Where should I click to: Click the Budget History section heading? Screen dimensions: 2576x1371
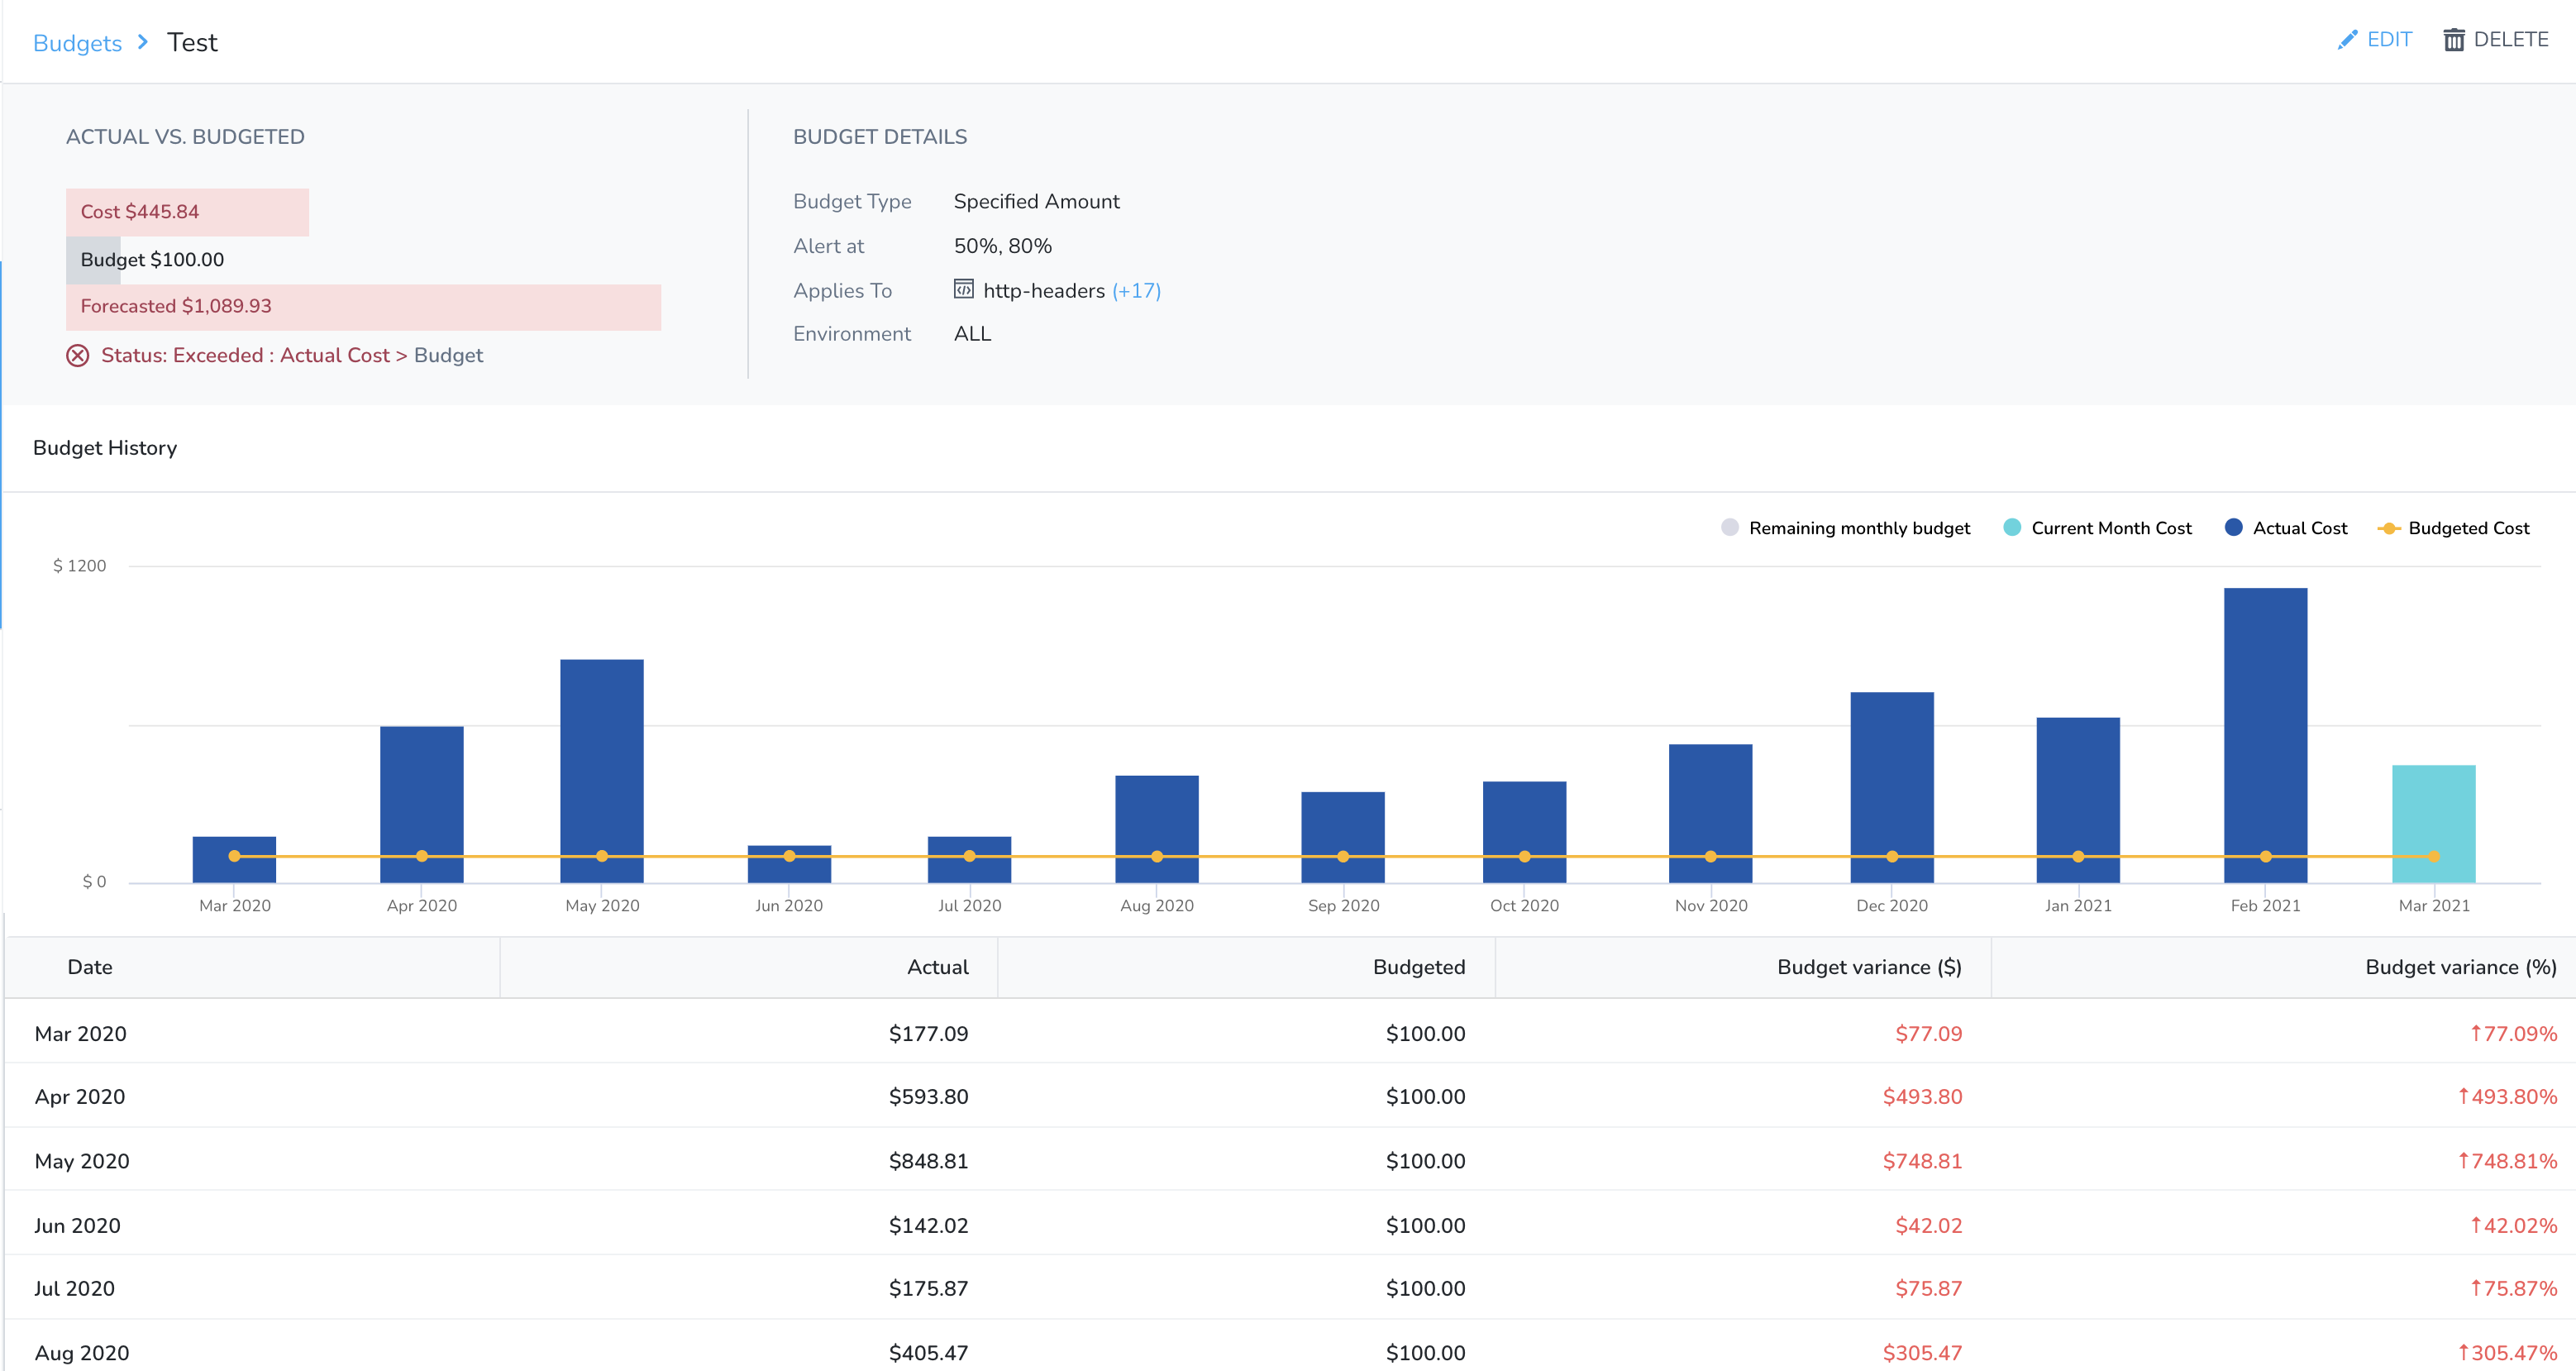[105, 448]
